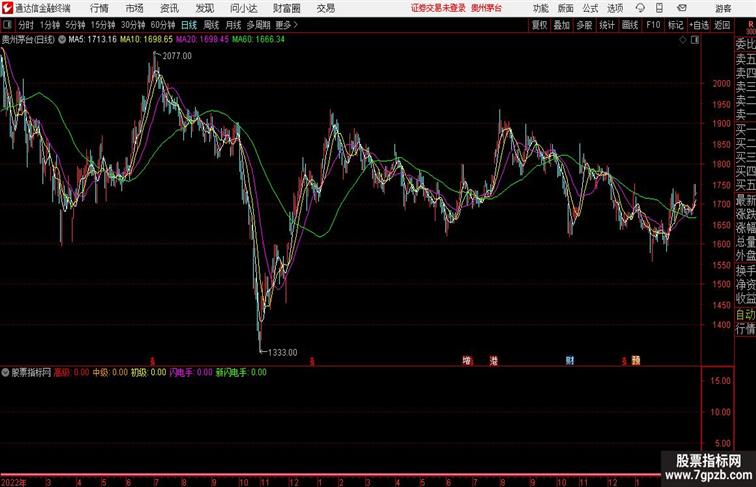Open the 问小达 menu

coord(243,8)
